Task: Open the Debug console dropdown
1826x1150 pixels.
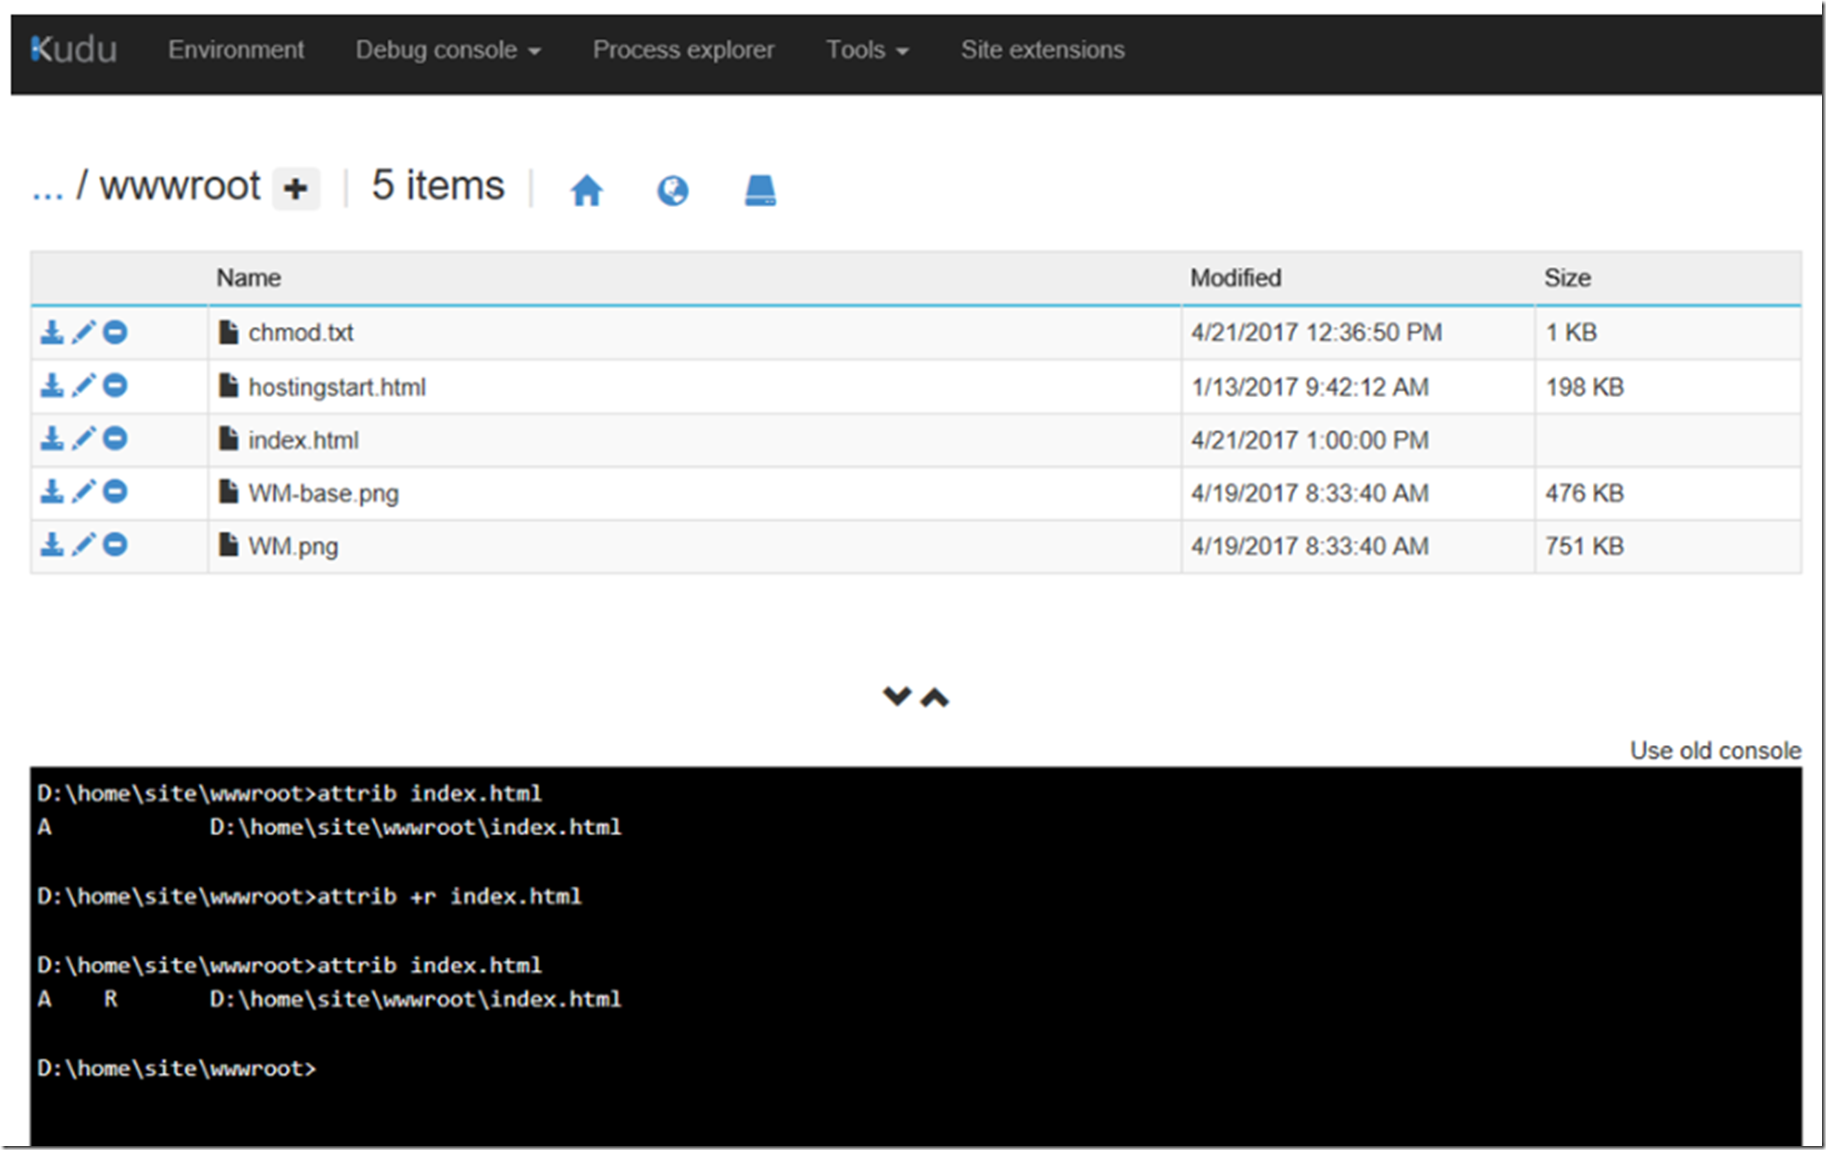Action: tap(448, 50)
